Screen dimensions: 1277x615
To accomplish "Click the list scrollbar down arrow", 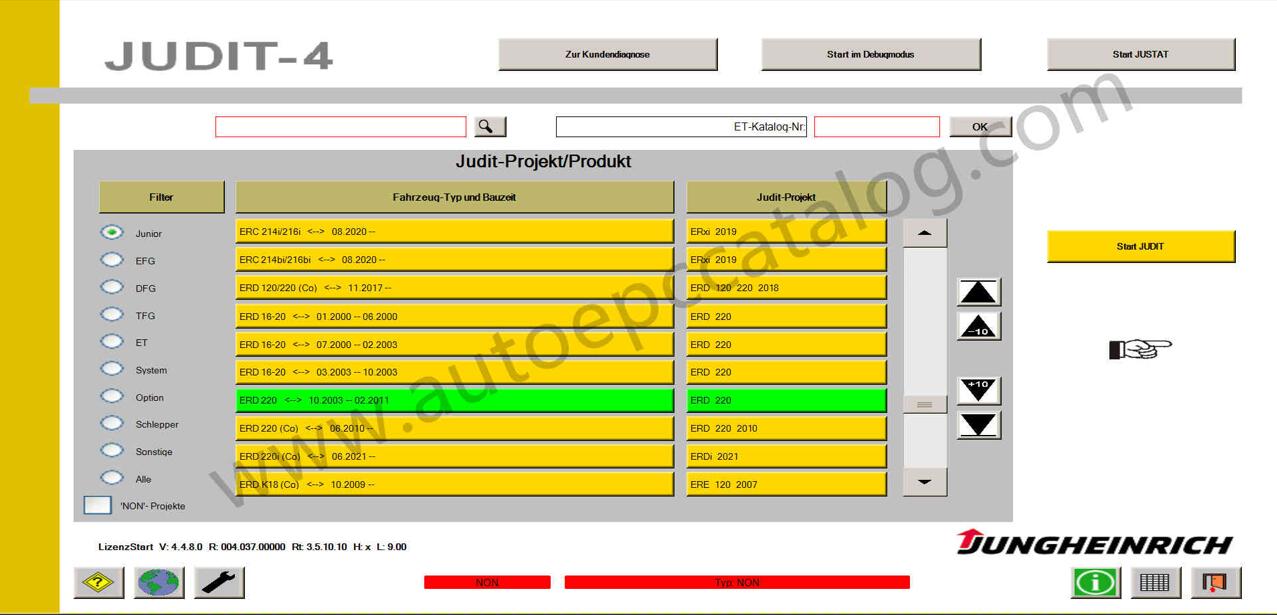I will [925, 482].
